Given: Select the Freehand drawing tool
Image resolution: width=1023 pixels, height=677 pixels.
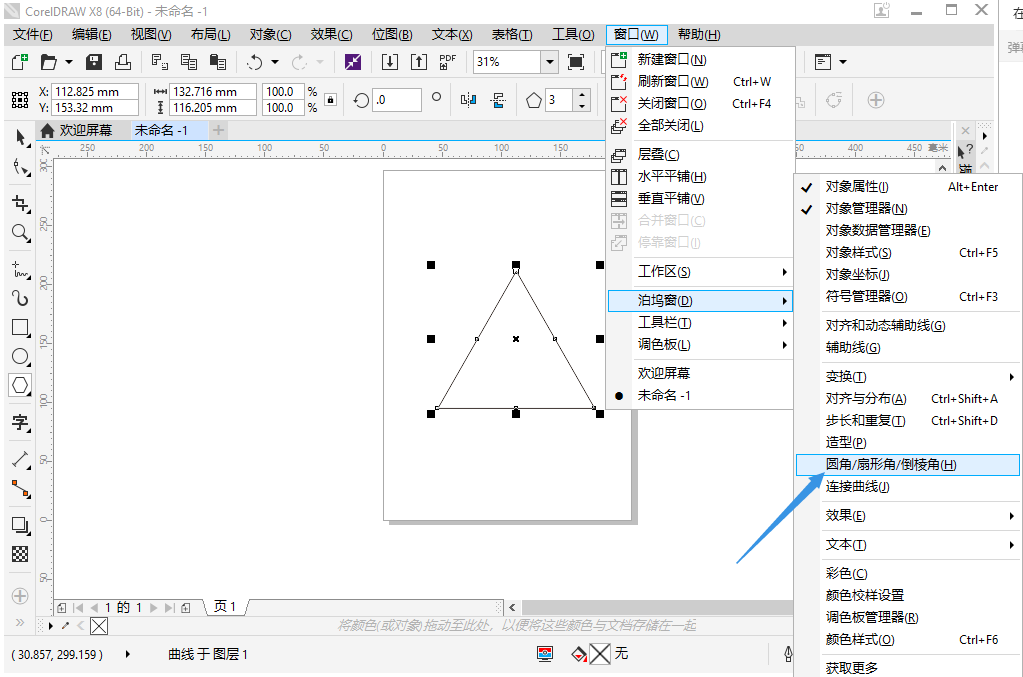Looking at the screenshot, I should click(x=20, y=269).
